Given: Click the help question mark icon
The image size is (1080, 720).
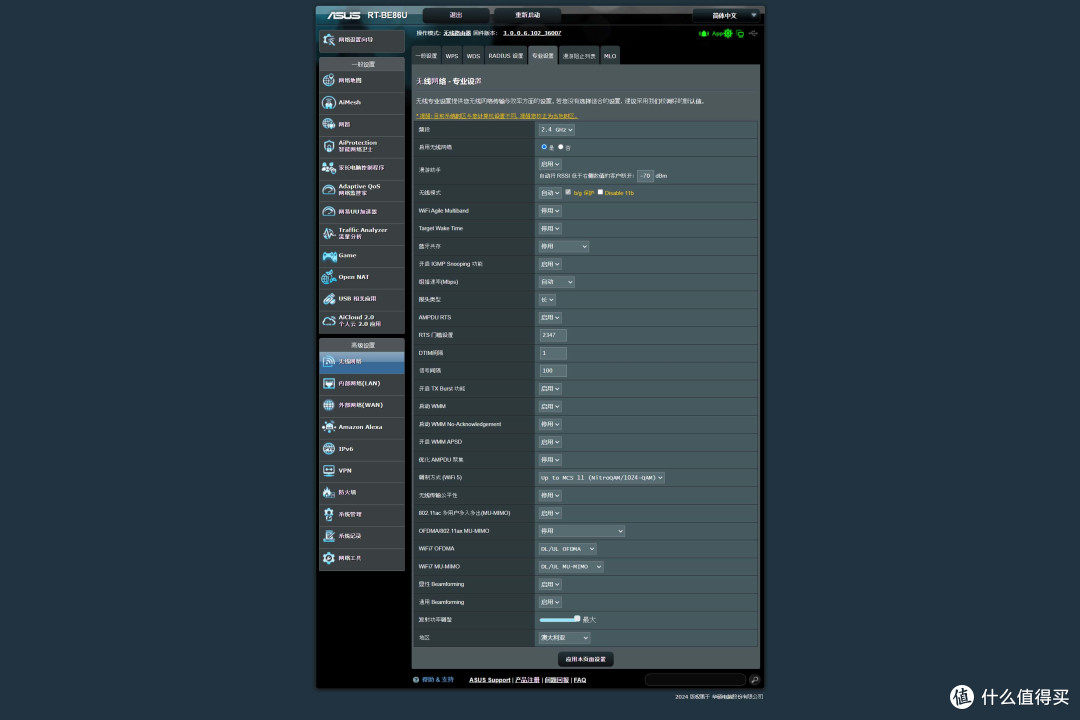Looking at the screenshot, I should [416, 680].
